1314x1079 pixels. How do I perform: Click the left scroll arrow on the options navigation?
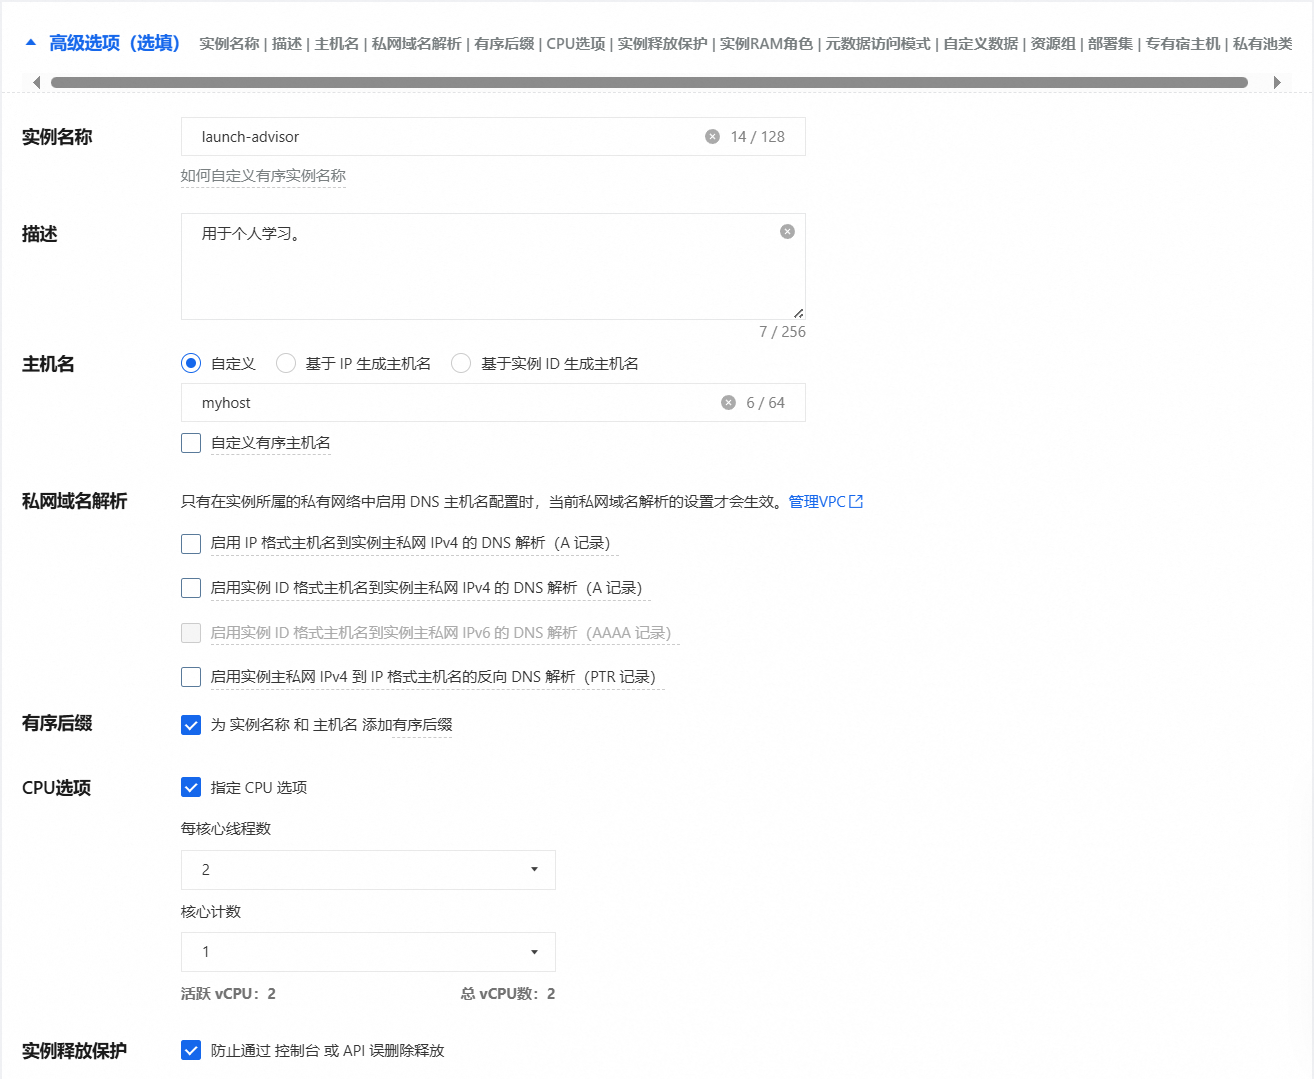(36, 81)
